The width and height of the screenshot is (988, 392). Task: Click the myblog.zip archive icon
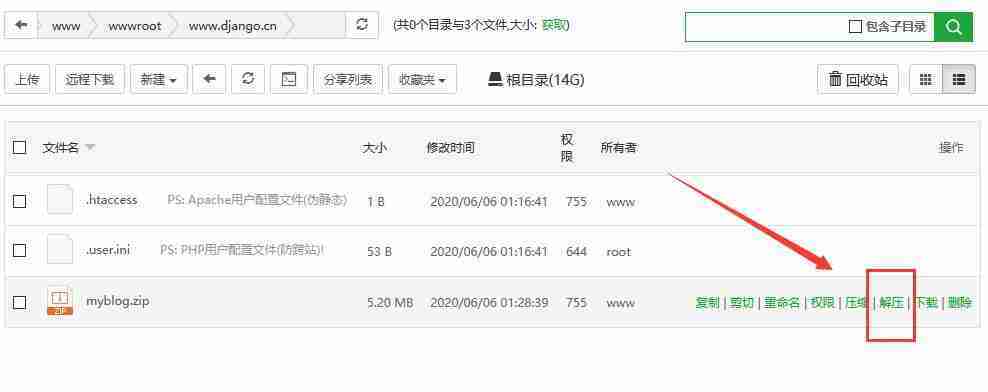click(x=60, y=301)
